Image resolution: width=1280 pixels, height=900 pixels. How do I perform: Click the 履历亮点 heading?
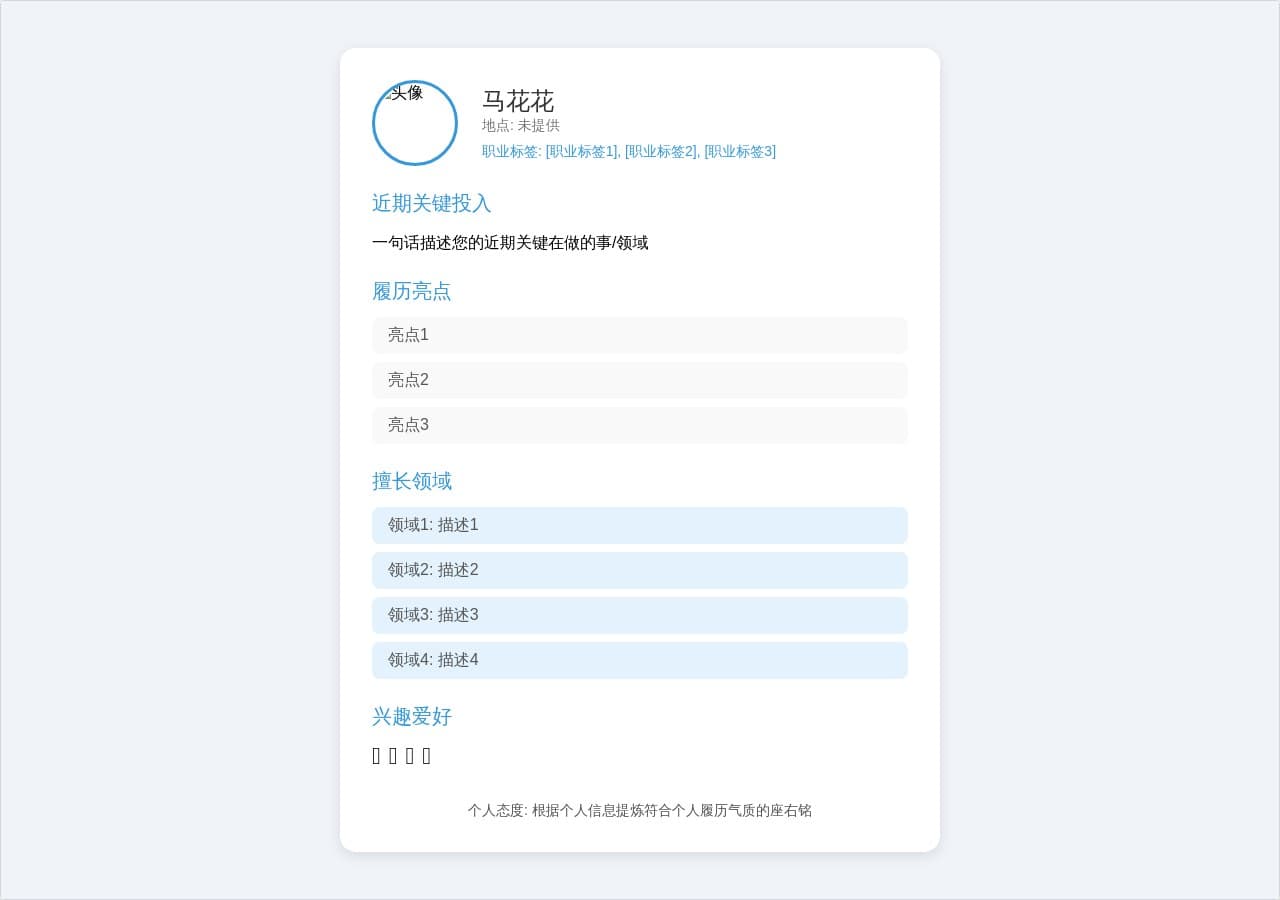412,291
